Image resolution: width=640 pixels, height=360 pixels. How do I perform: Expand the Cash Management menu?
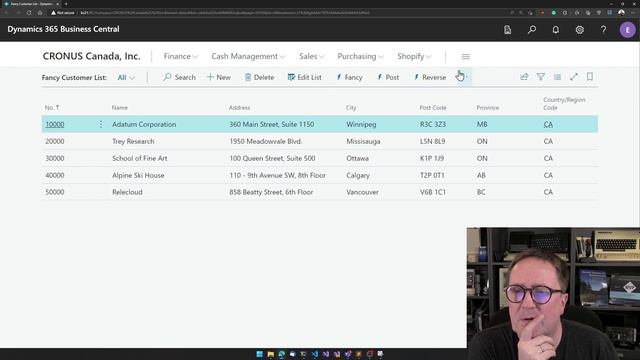click(x=248, y=56)
